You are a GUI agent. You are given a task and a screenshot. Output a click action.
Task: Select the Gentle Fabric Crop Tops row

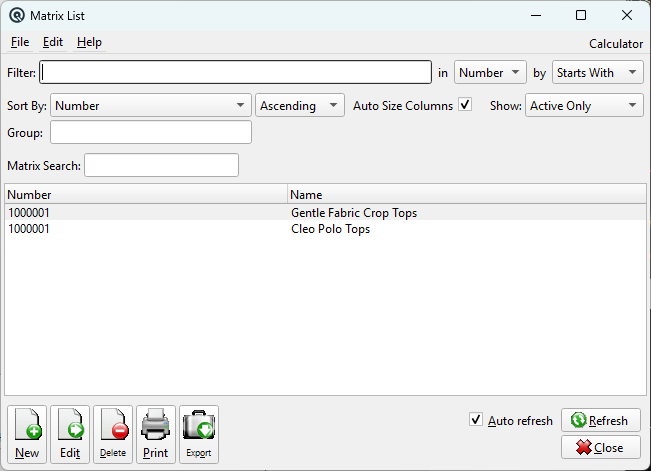[326, 213]
